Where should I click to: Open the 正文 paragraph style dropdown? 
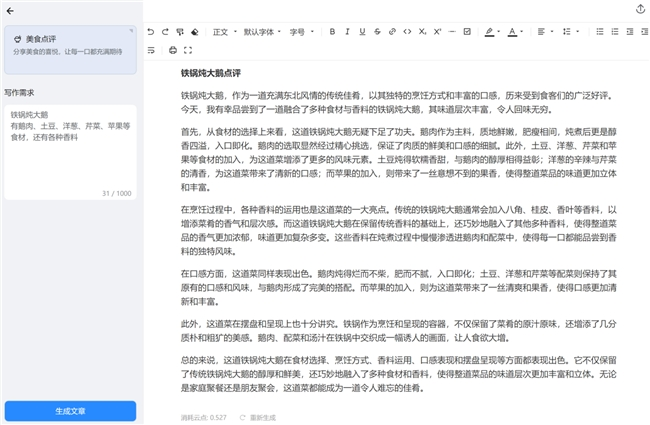click(223, 32)
